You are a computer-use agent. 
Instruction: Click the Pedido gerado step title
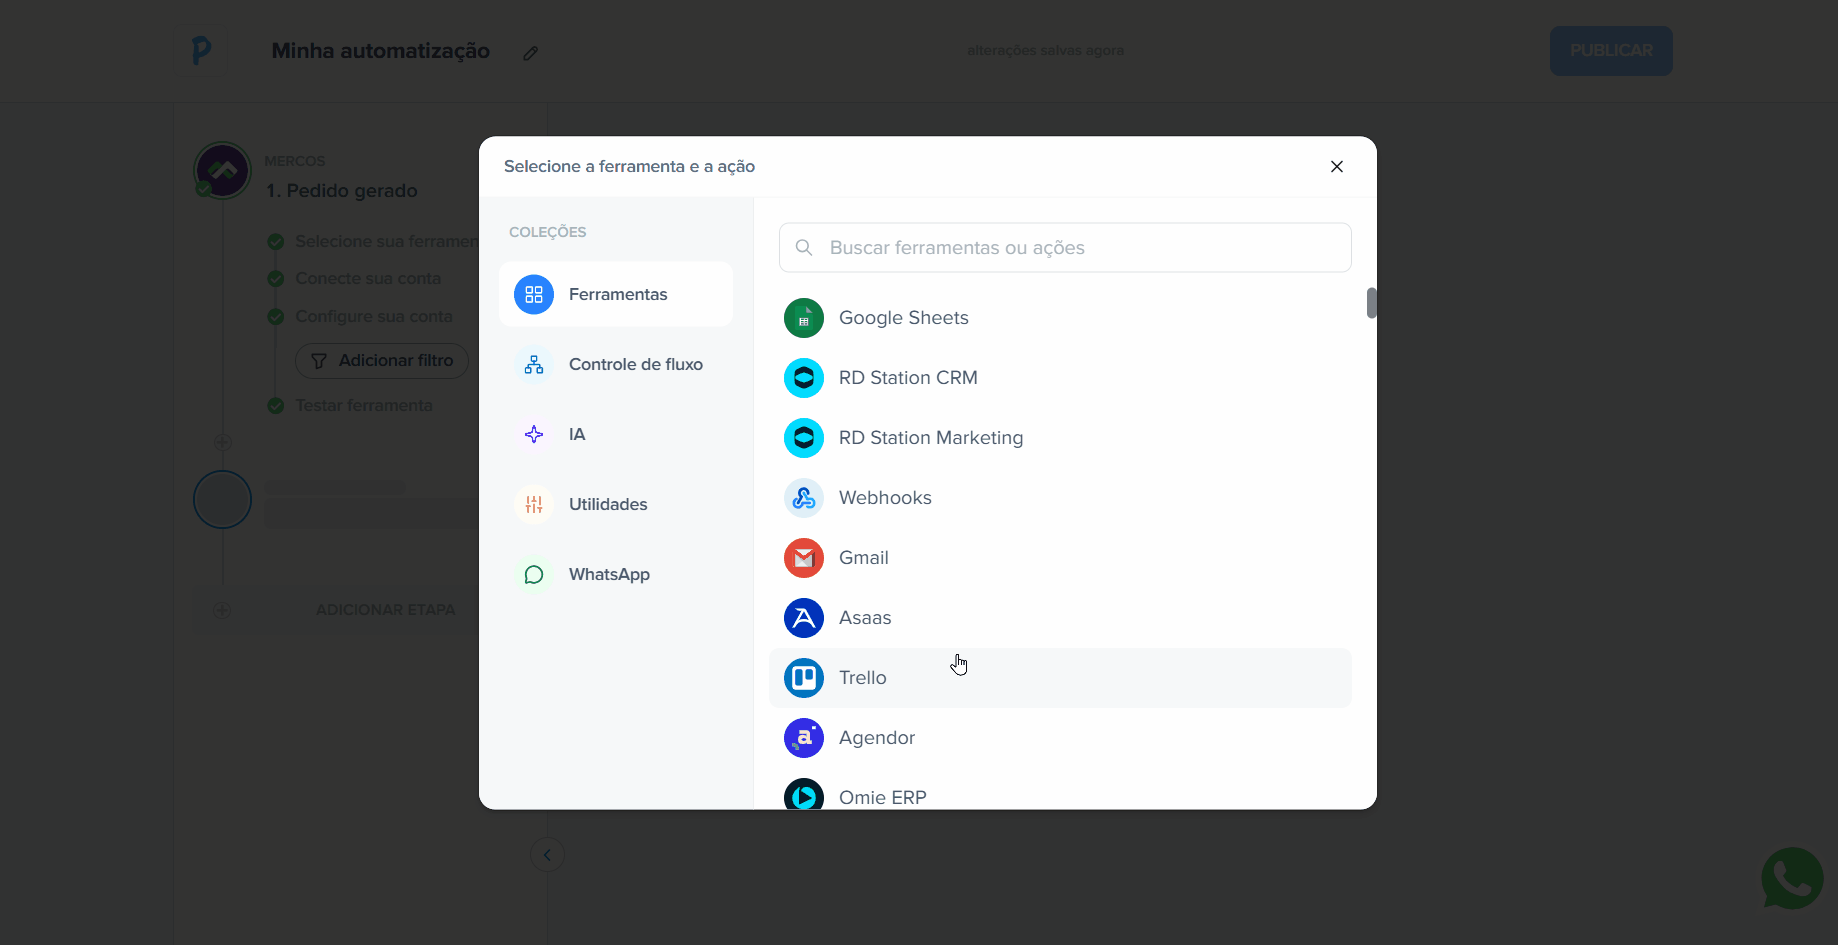pyautogui.click(x=342, y=191)
